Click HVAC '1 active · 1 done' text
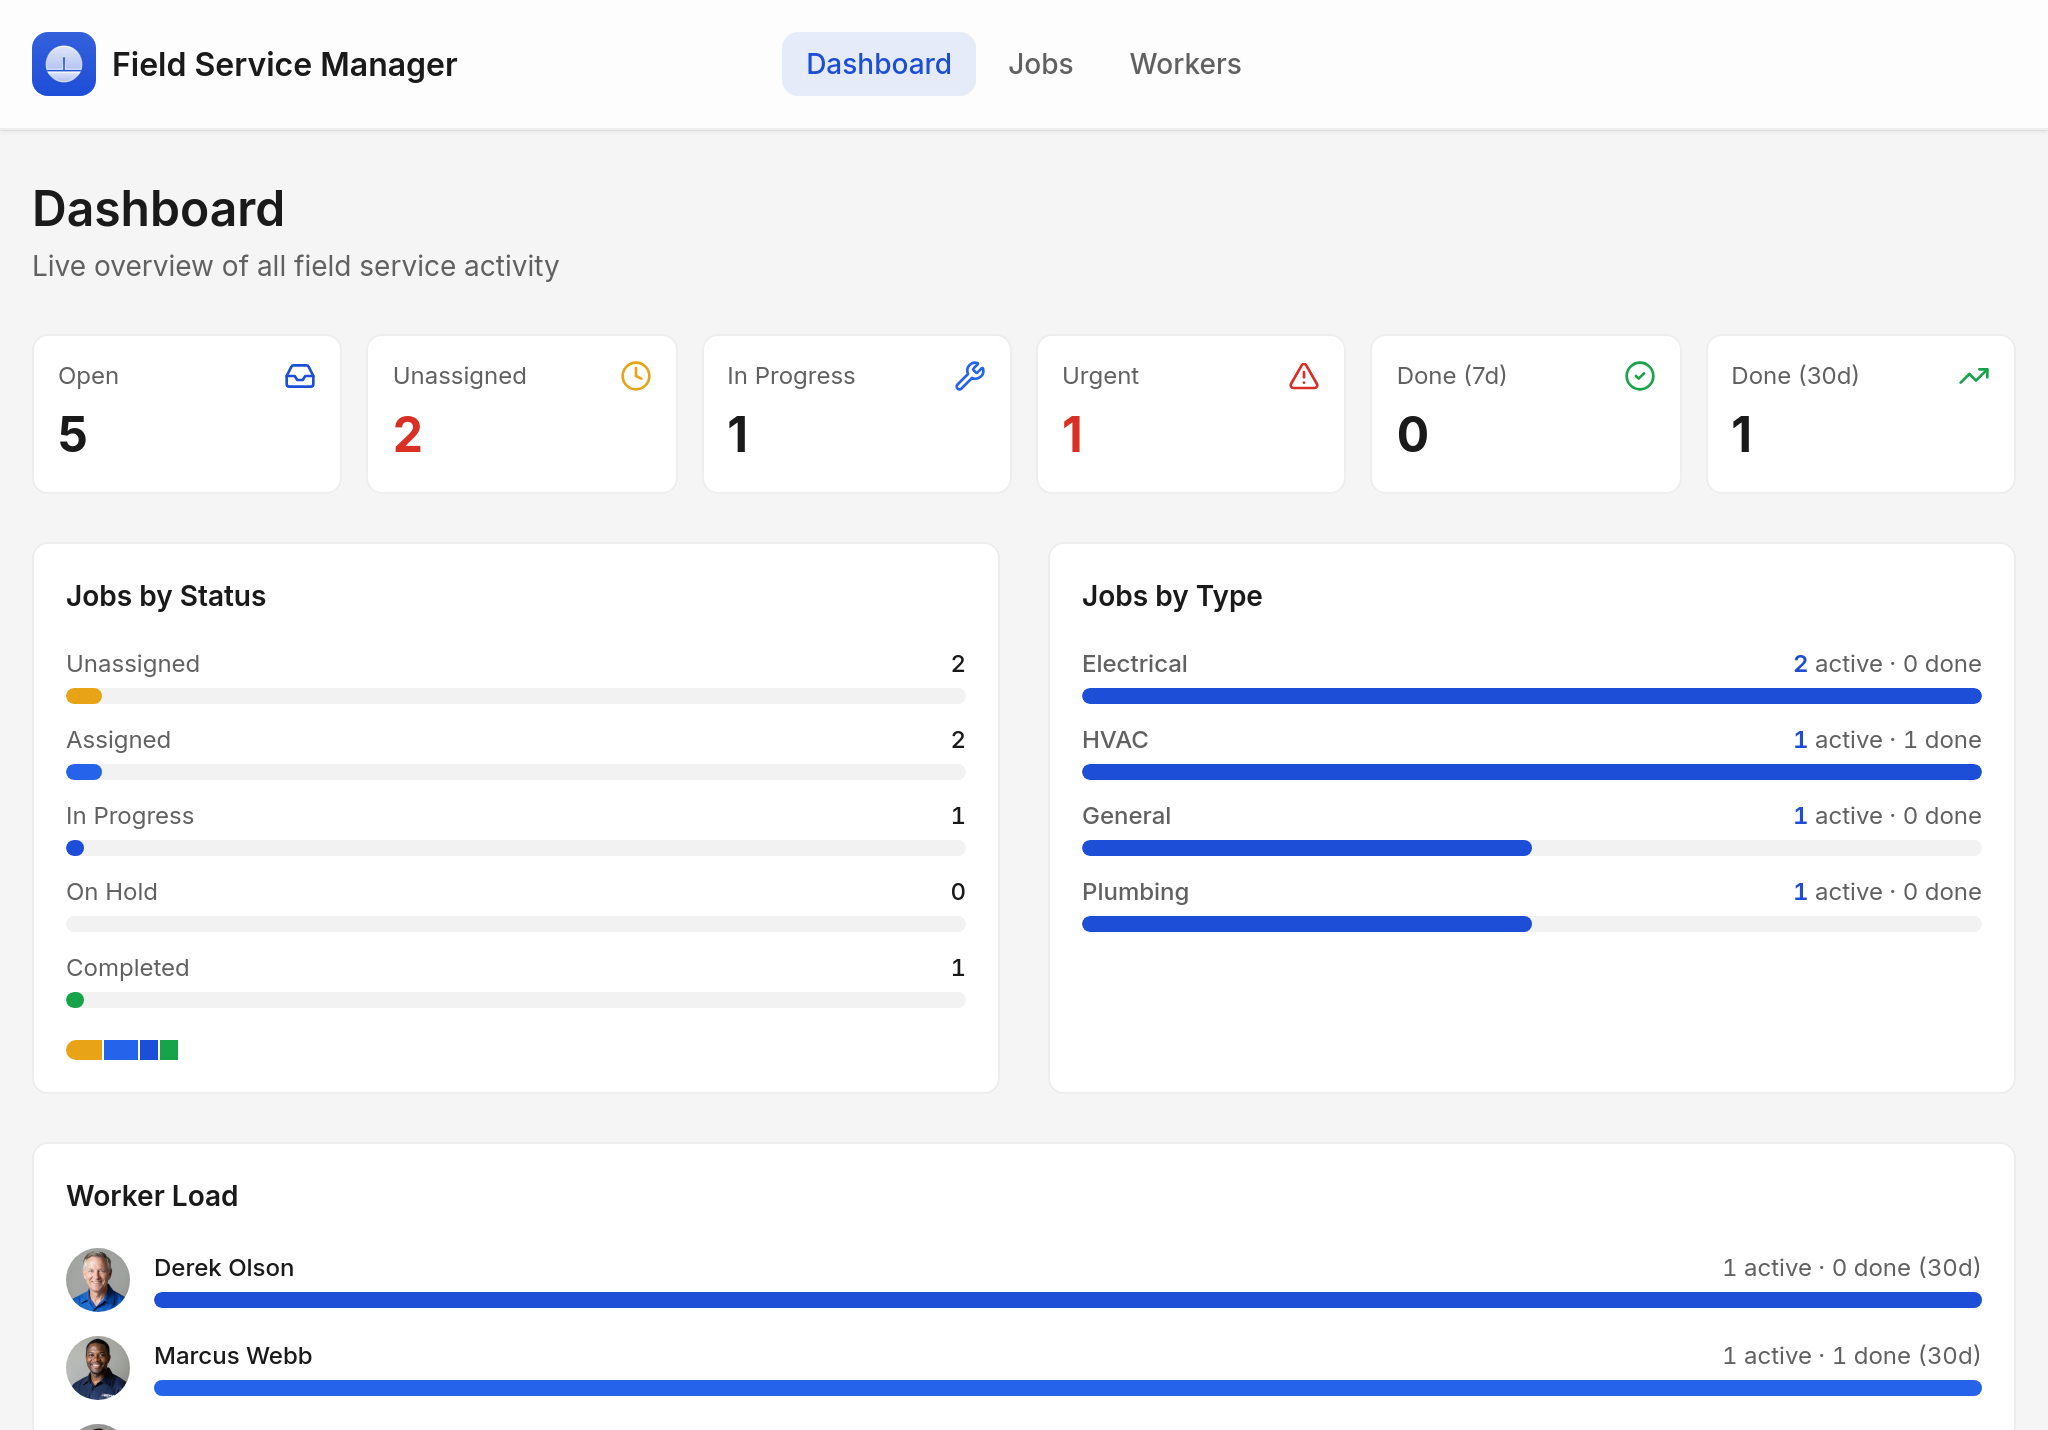This screenshot has height=1430, width=2048. 1888,740
